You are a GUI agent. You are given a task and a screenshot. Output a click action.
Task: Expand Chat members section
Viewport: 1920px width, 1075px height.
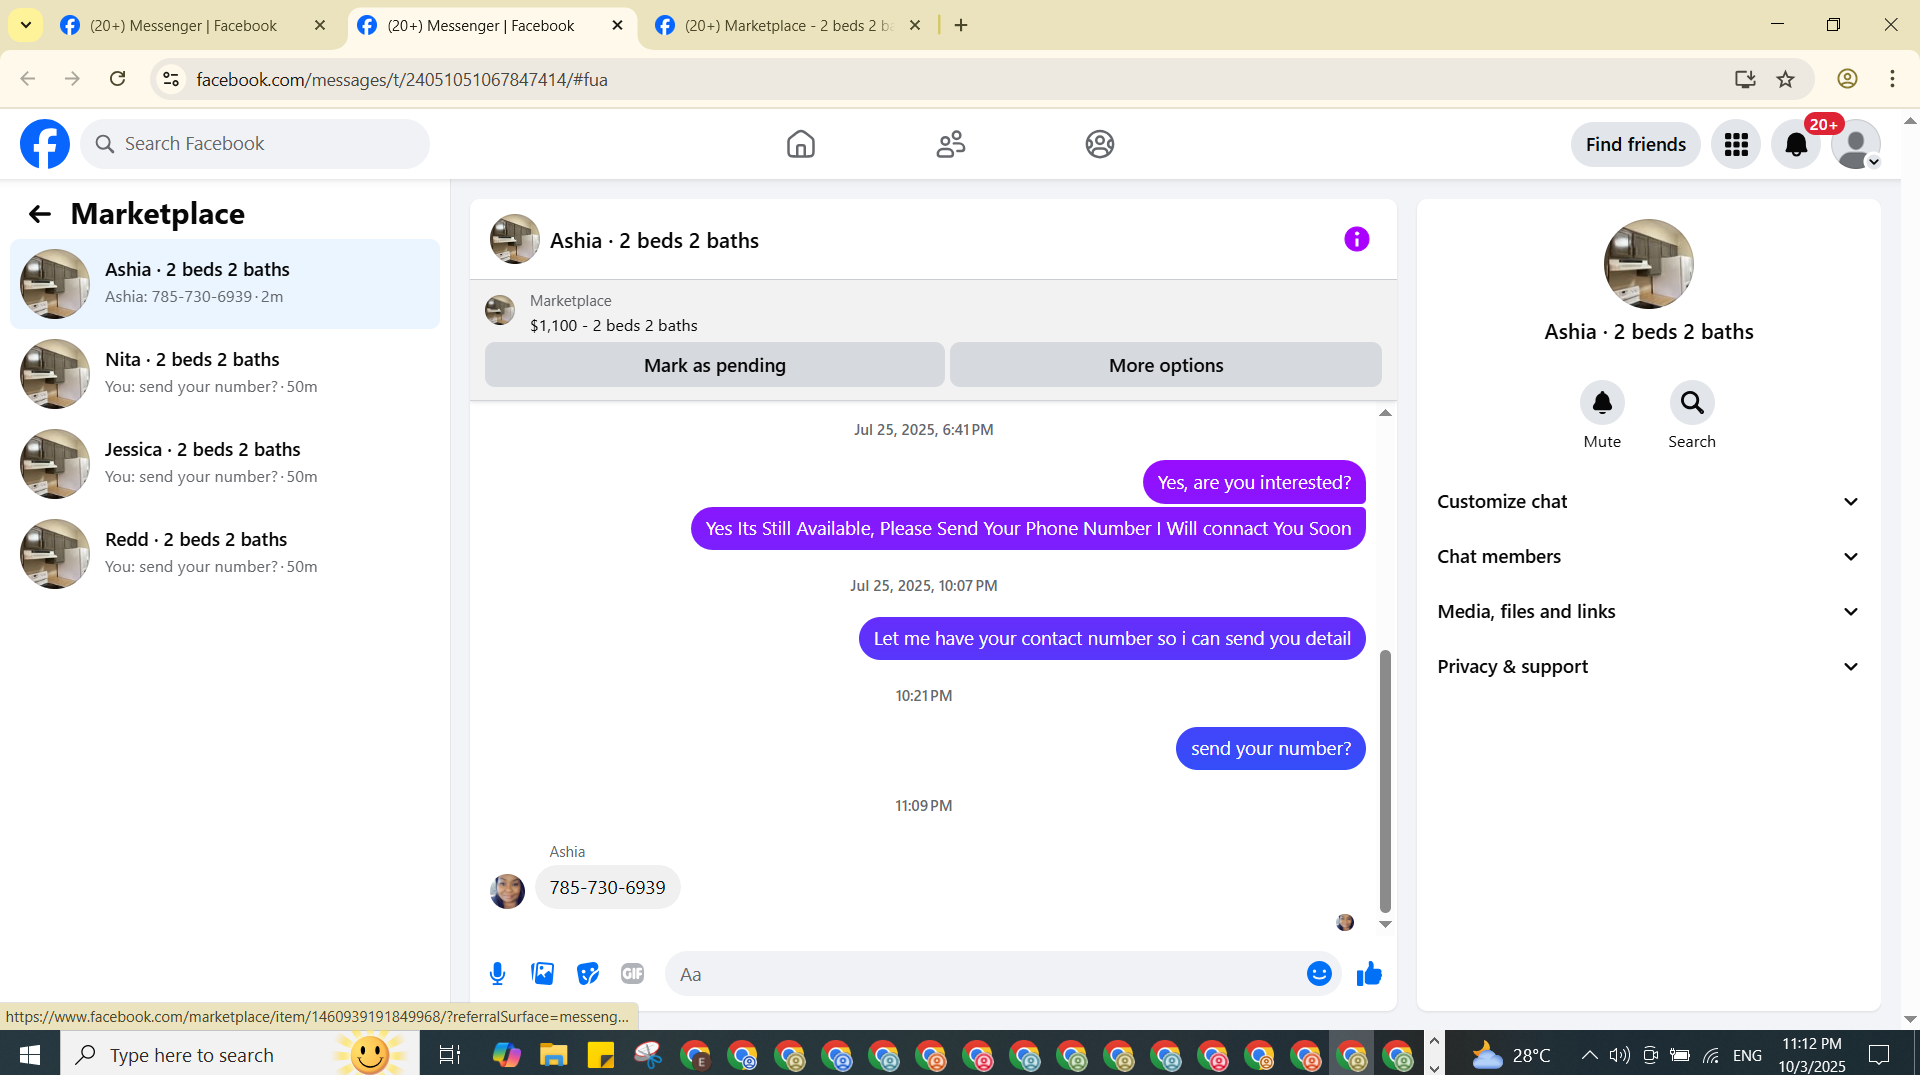[1649, 557]
